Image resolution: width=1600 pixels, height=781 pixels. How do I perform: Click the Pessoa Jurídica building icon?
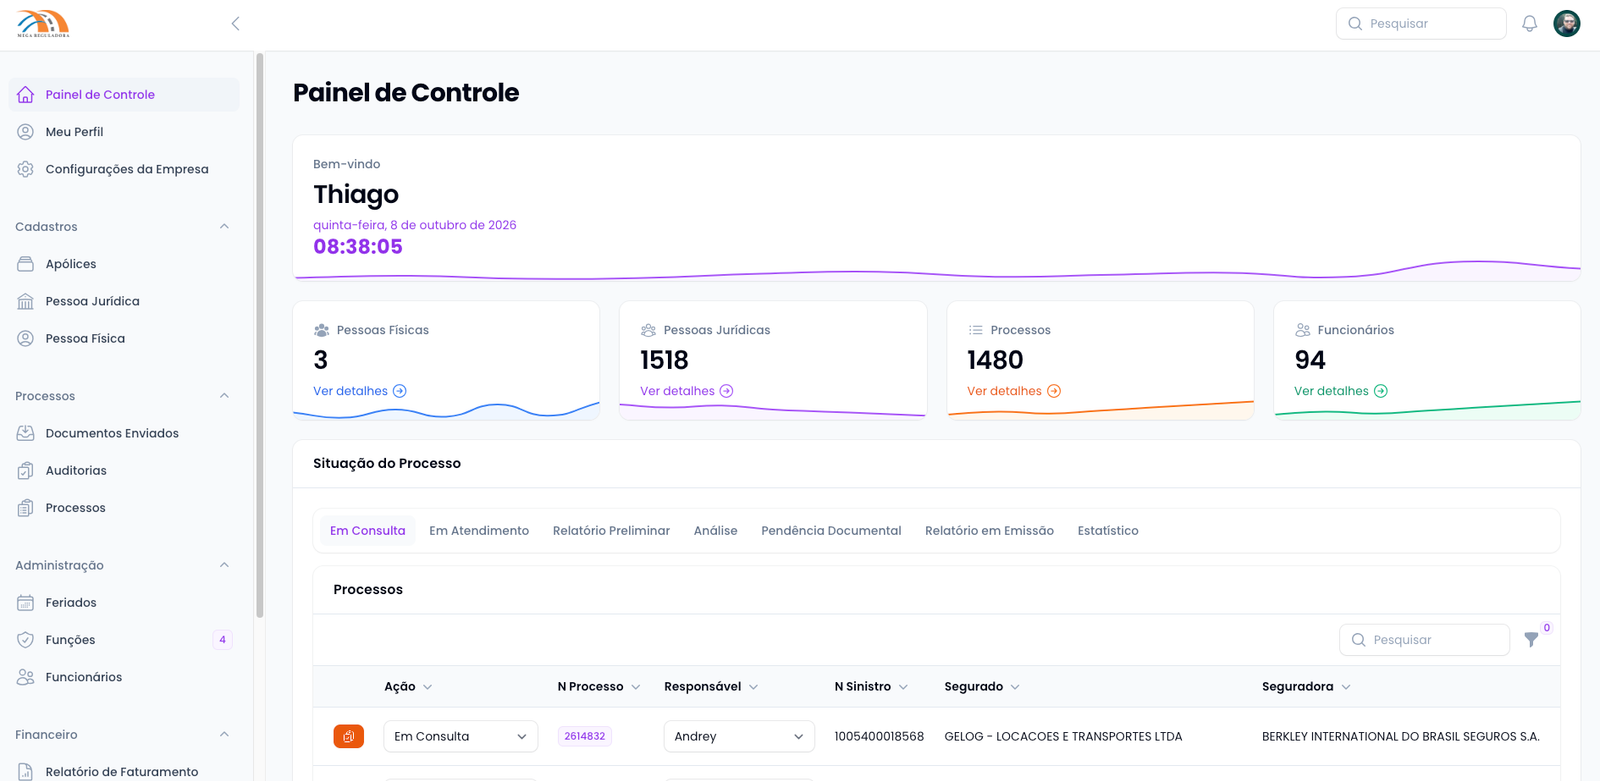[26, 301]
